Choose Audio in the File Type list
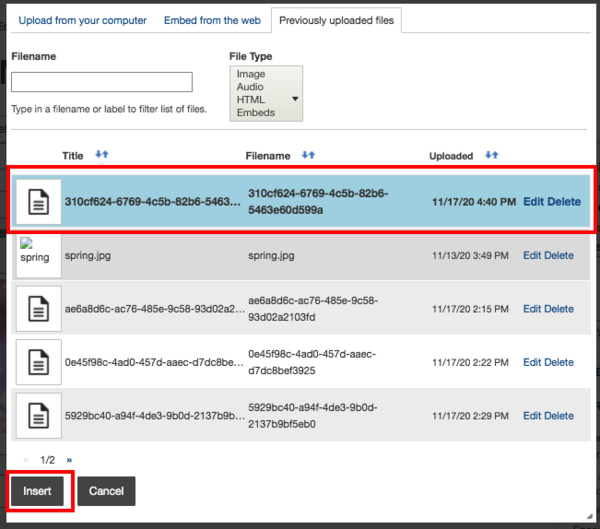The image size is (600, 529). 250,87
